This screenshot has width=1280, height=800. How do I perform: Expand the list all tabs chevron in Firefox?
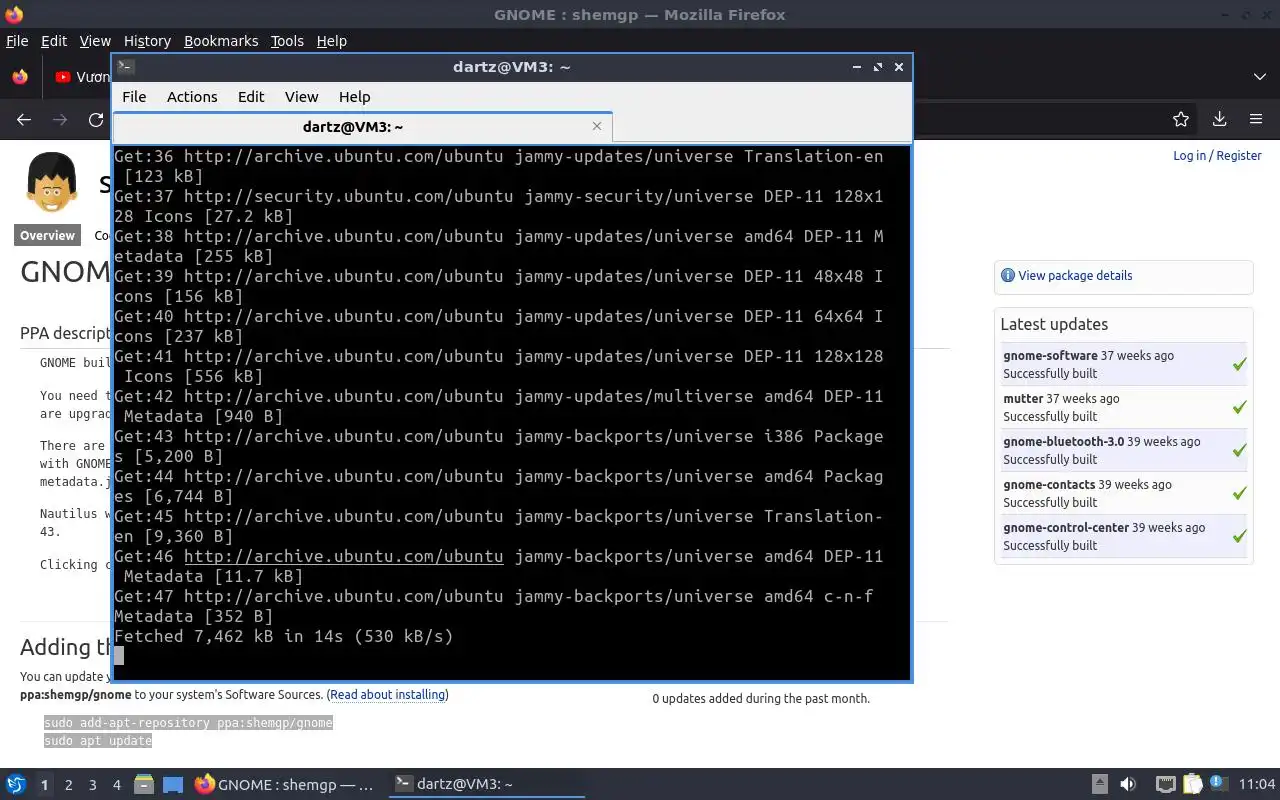[1259, 77]
